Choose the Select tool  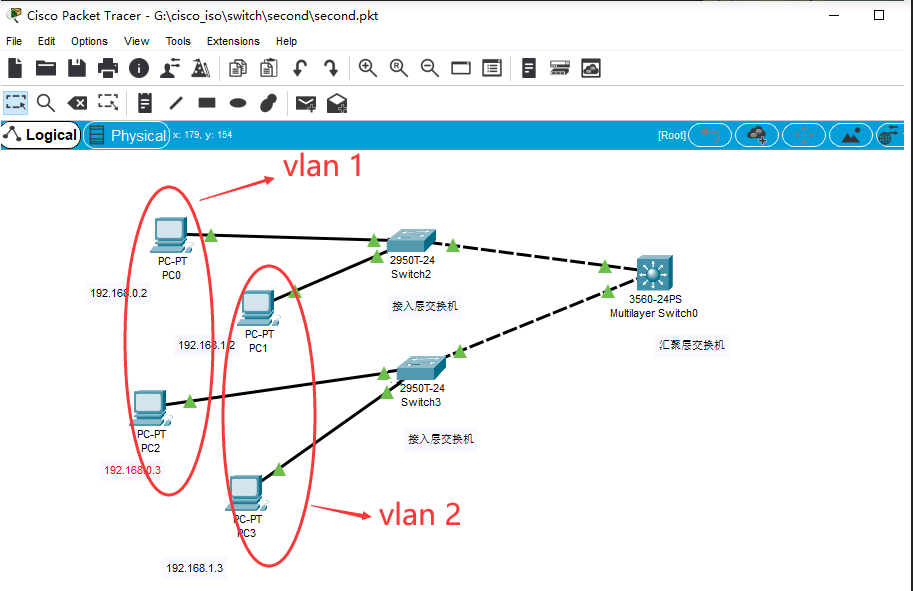click(x=16, y=103)
